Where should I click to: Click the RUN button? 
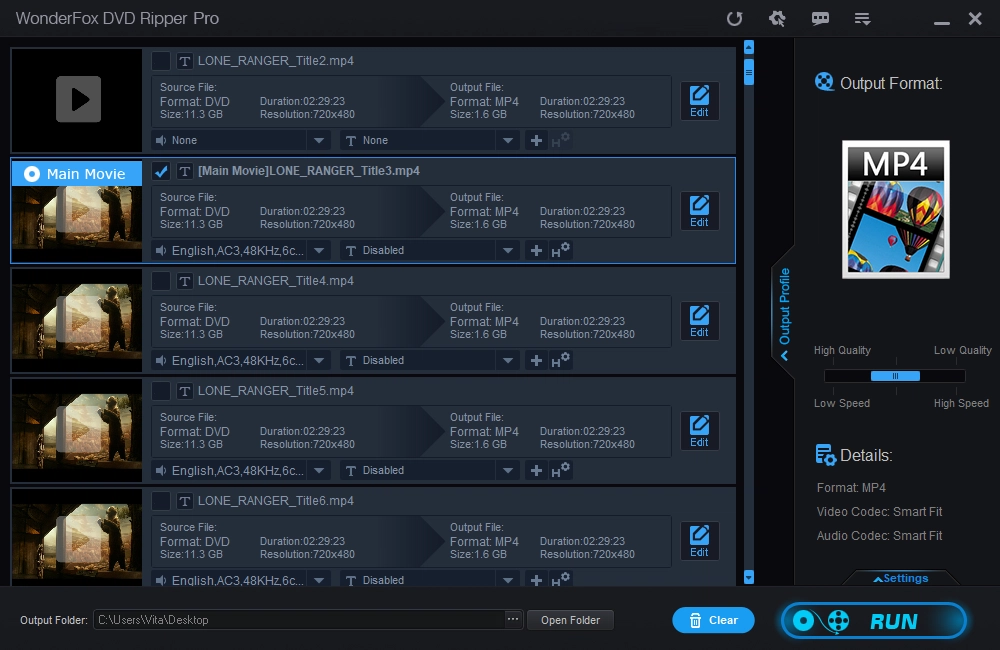pos(874,620)
